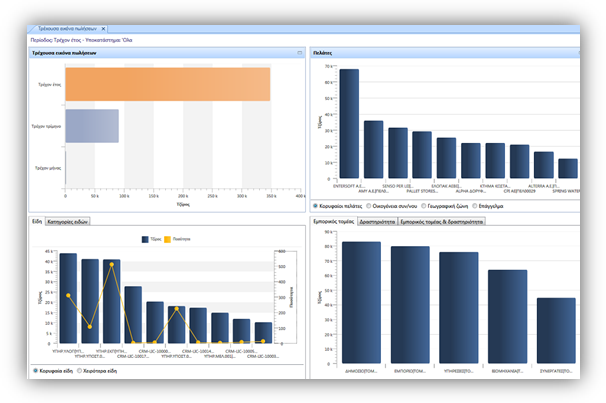Click the yellow Ποσότητα legend swatch
The height and width of the screenshot is (403, 606).
pyautogui.click(x=167, y=240)
